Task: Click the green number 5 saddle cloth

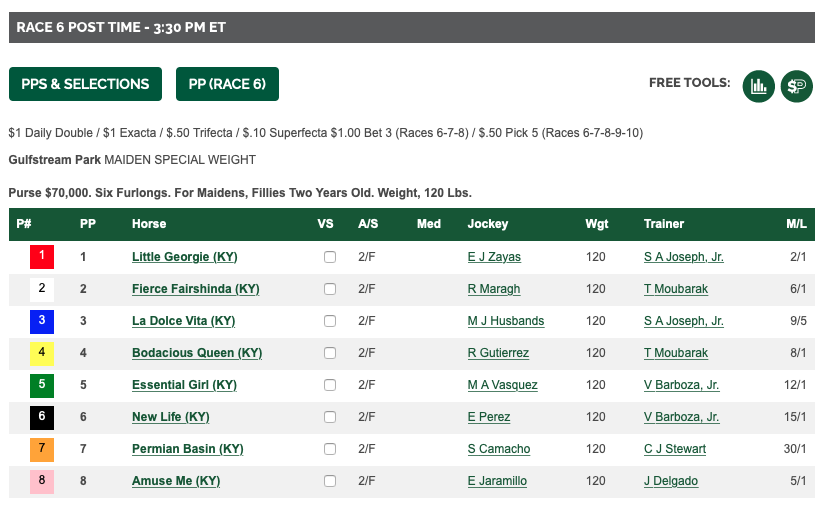Action: (x=42, y=385)
